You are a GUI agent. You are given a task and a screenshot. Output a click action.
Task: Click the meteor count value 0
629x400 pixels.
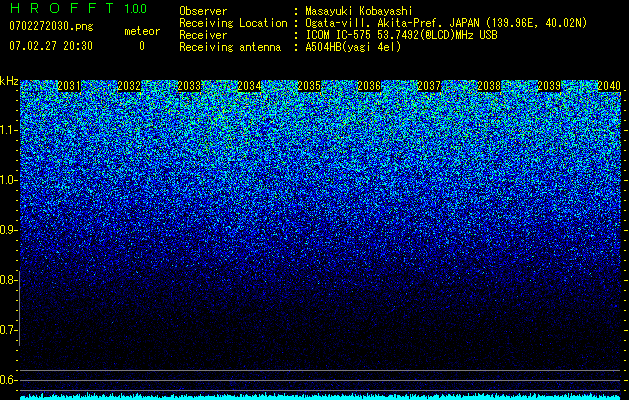[x=142, y=46]
